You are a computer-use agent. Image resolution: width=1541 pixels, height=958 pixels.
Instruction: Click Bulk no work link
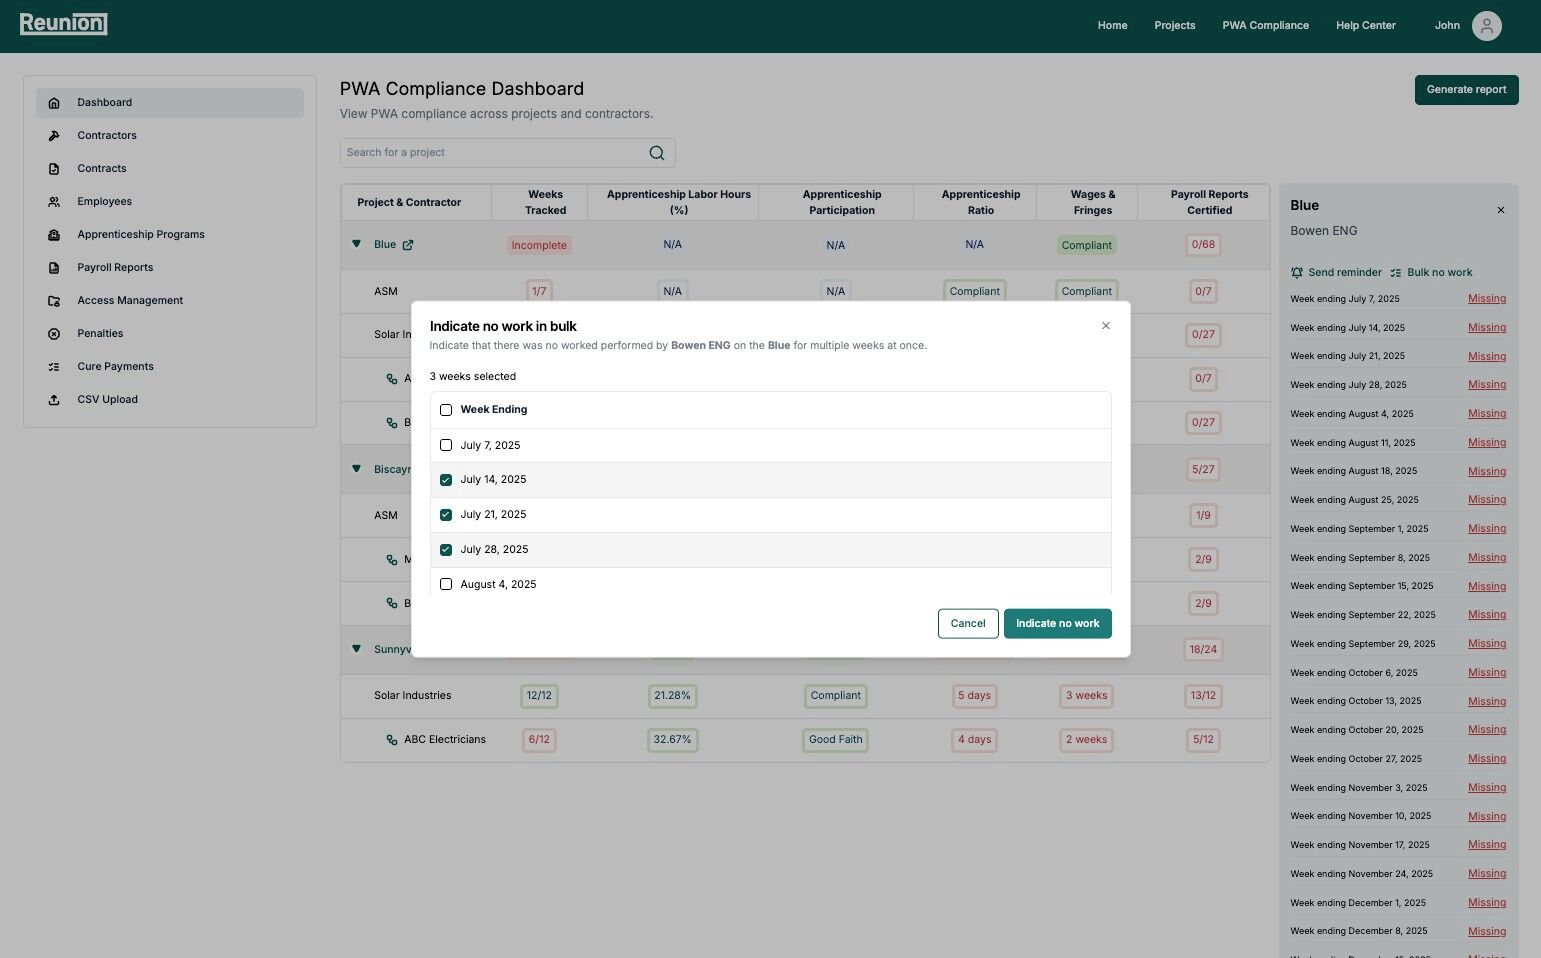click(1439, 273)
